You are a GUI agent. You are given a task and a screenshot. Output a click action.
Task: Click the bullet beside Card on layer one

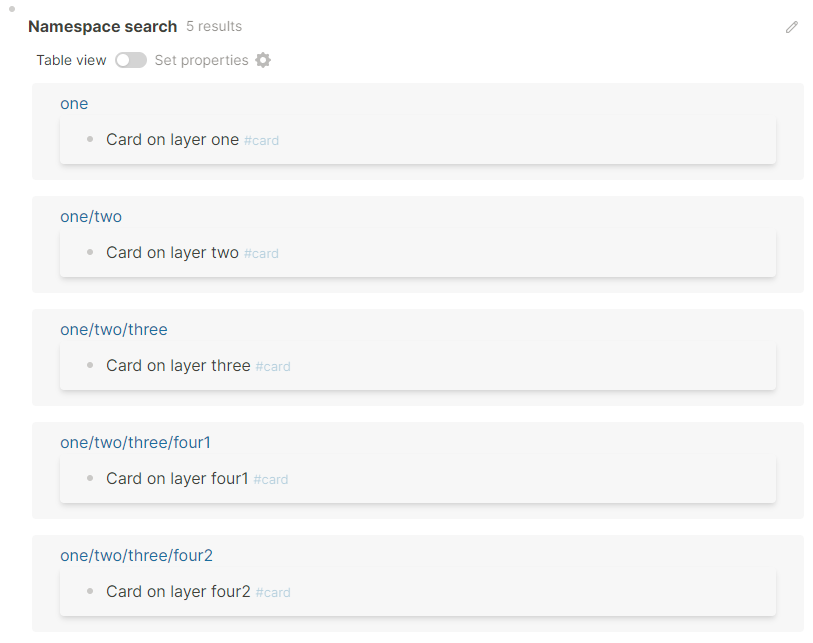click(90, 139)
